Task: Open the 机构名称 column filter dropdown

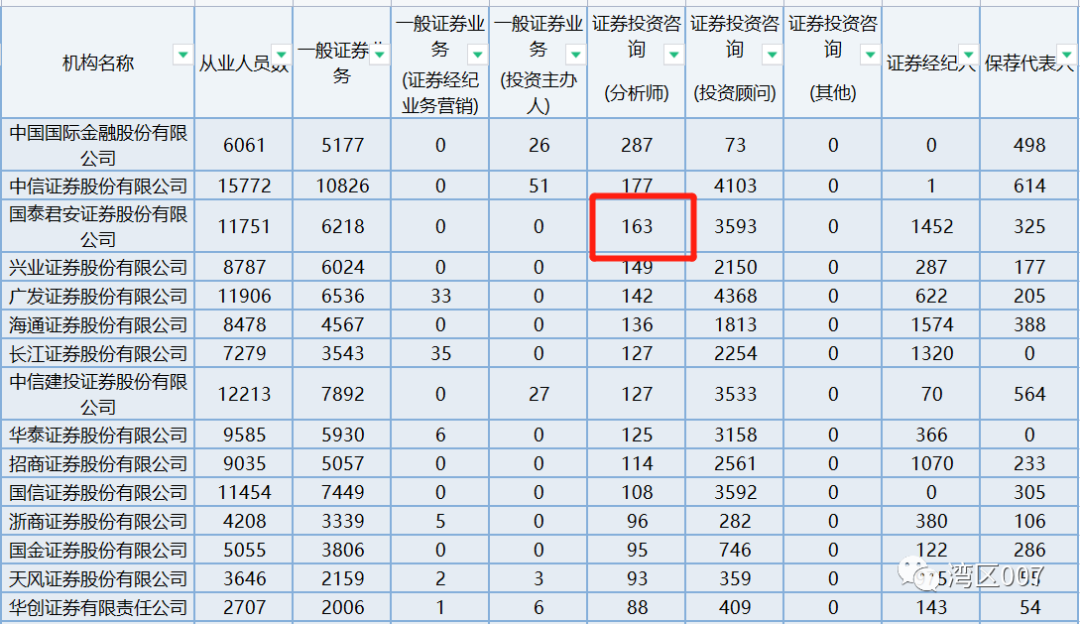Action: point(183,54)
